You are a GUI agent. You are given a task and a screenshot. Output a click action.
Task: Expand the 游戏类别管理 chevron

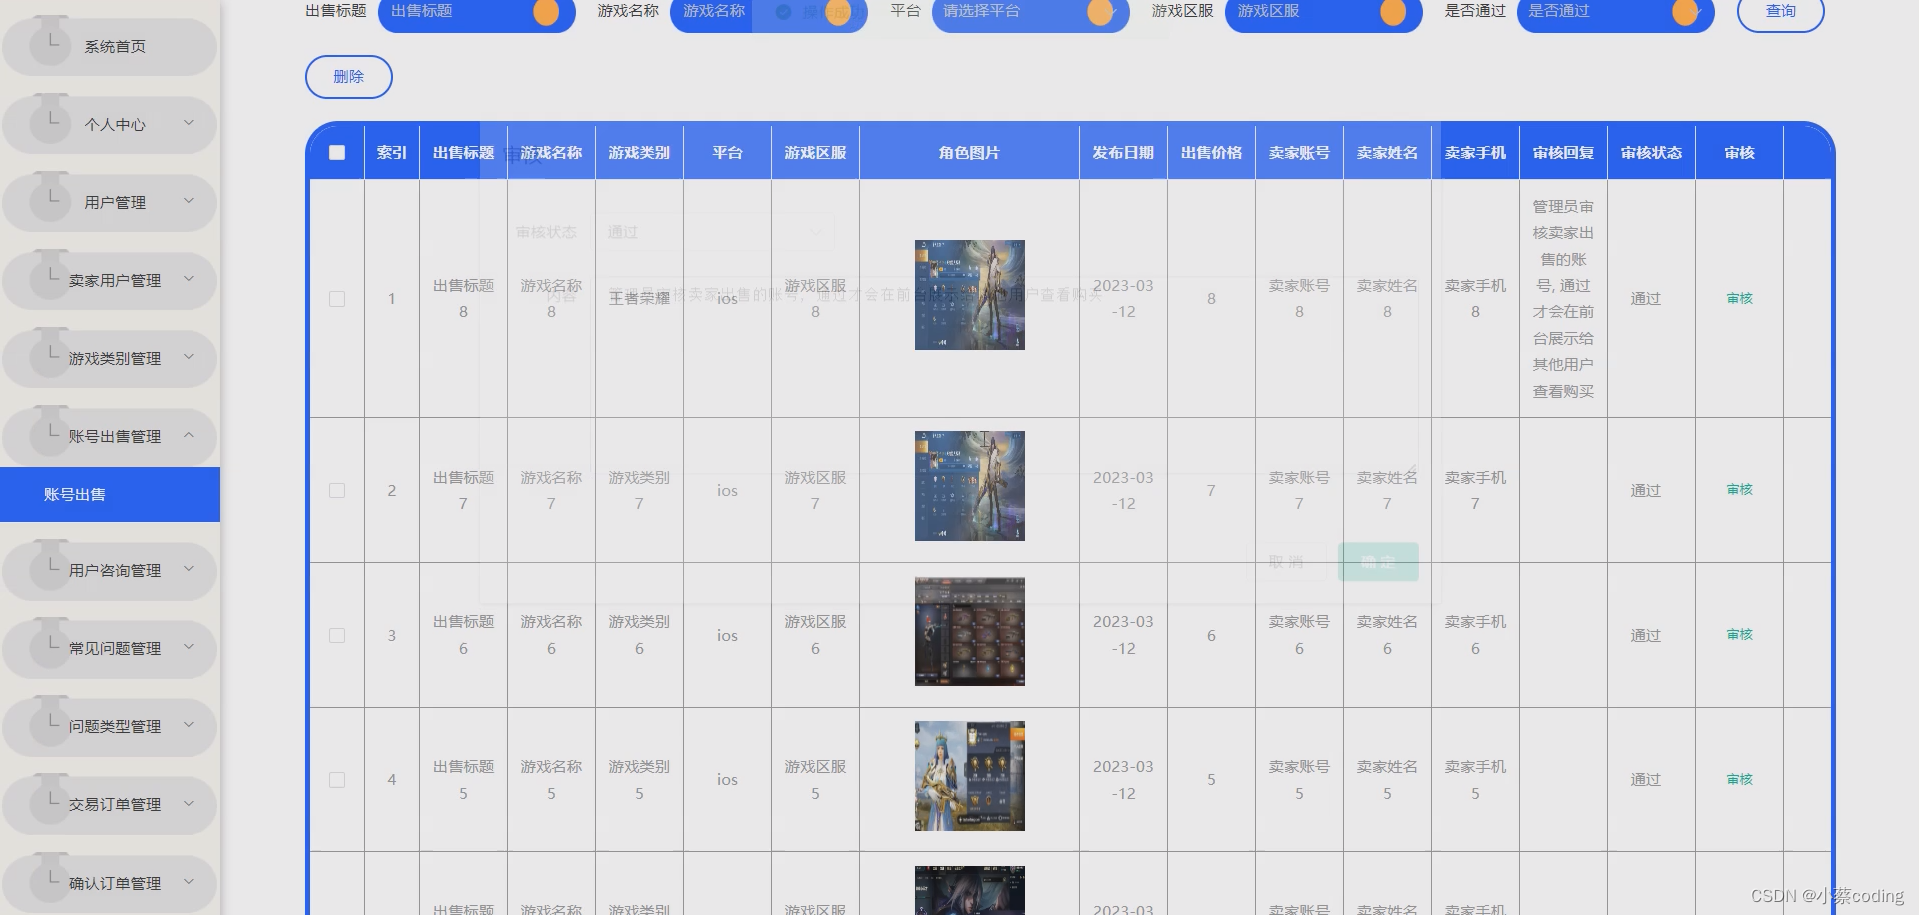tap(188, 357)
